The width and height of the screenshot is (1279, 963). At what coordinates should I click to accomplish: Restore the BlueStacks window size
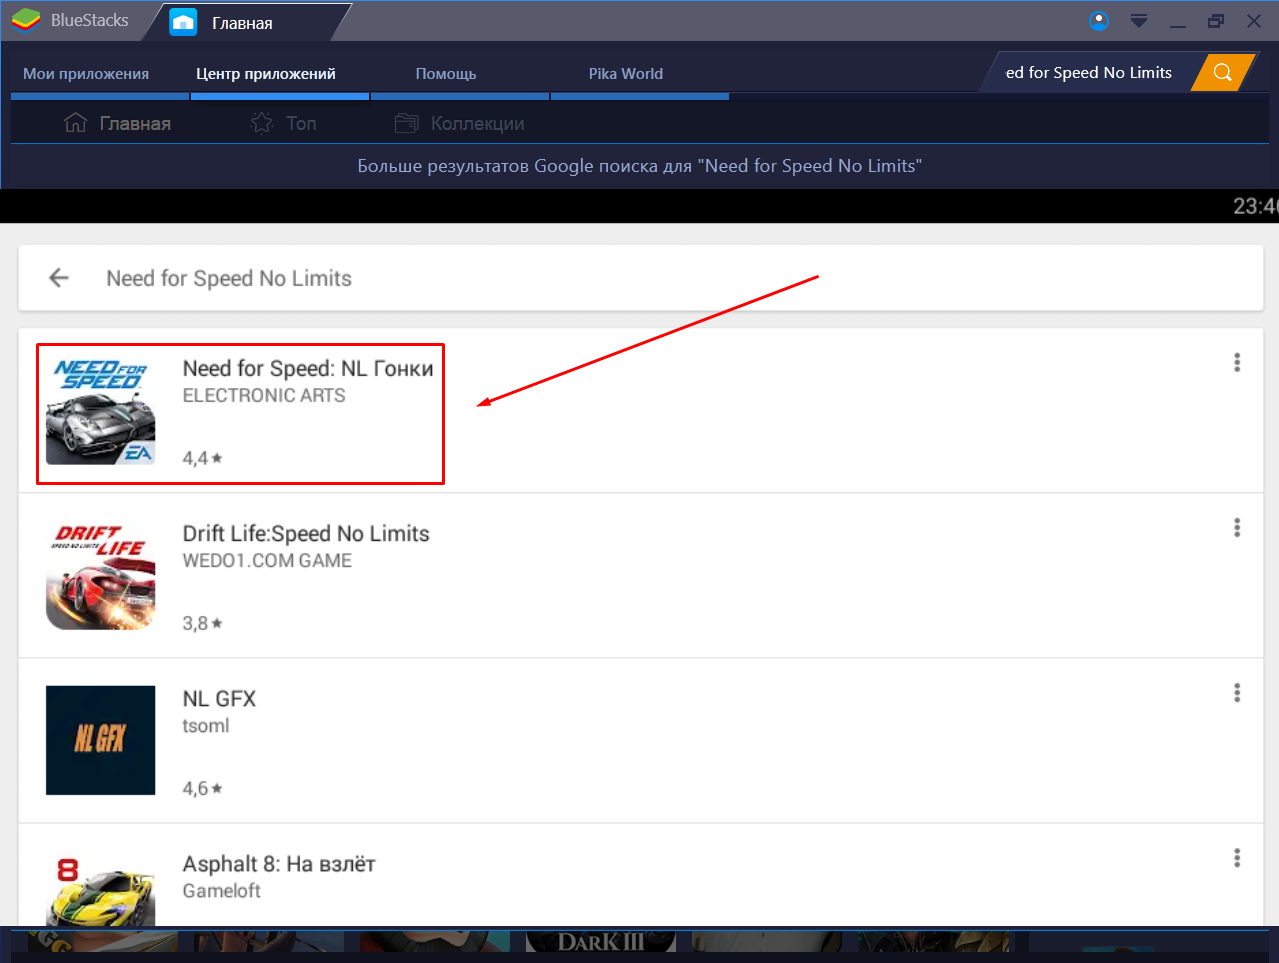1216,21
